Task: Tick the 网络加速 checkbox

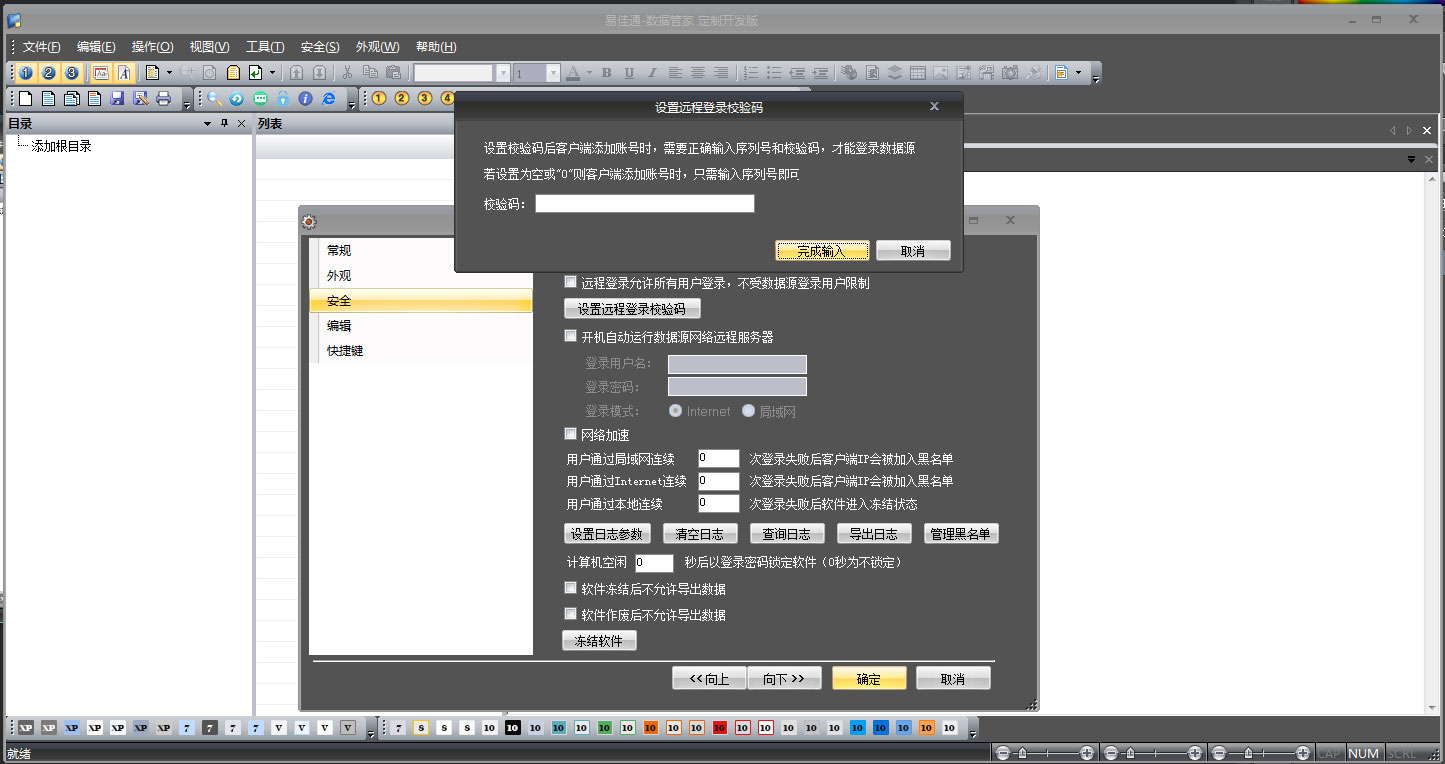Action: pyautogui.click(x=571, y=434)
